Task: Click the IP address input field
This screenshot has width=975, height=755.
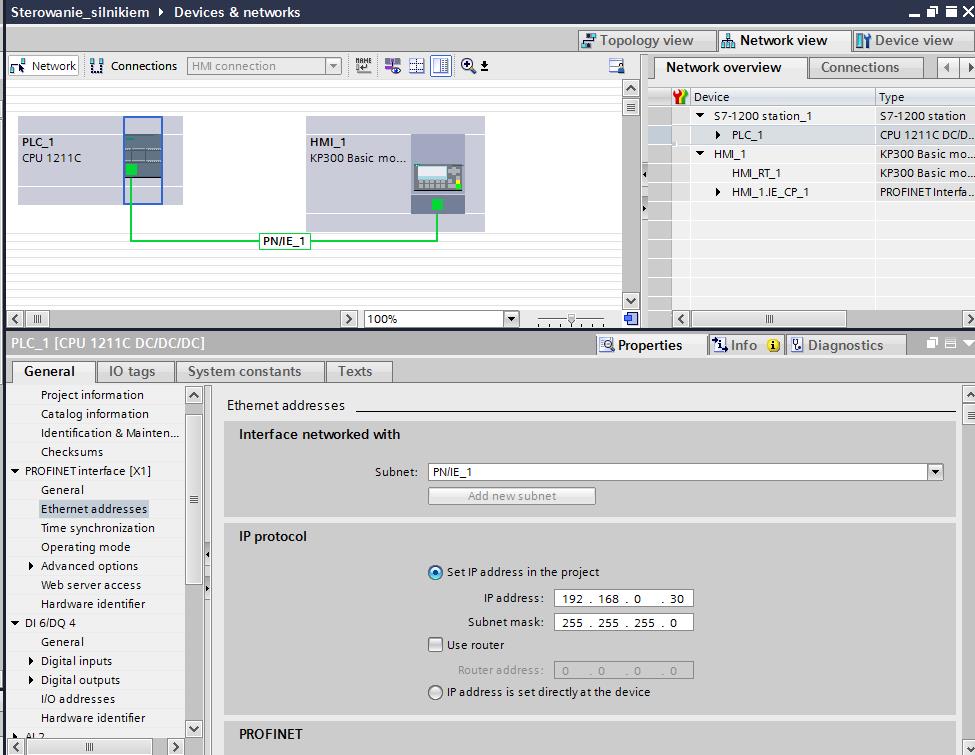Action: [623, 598]
